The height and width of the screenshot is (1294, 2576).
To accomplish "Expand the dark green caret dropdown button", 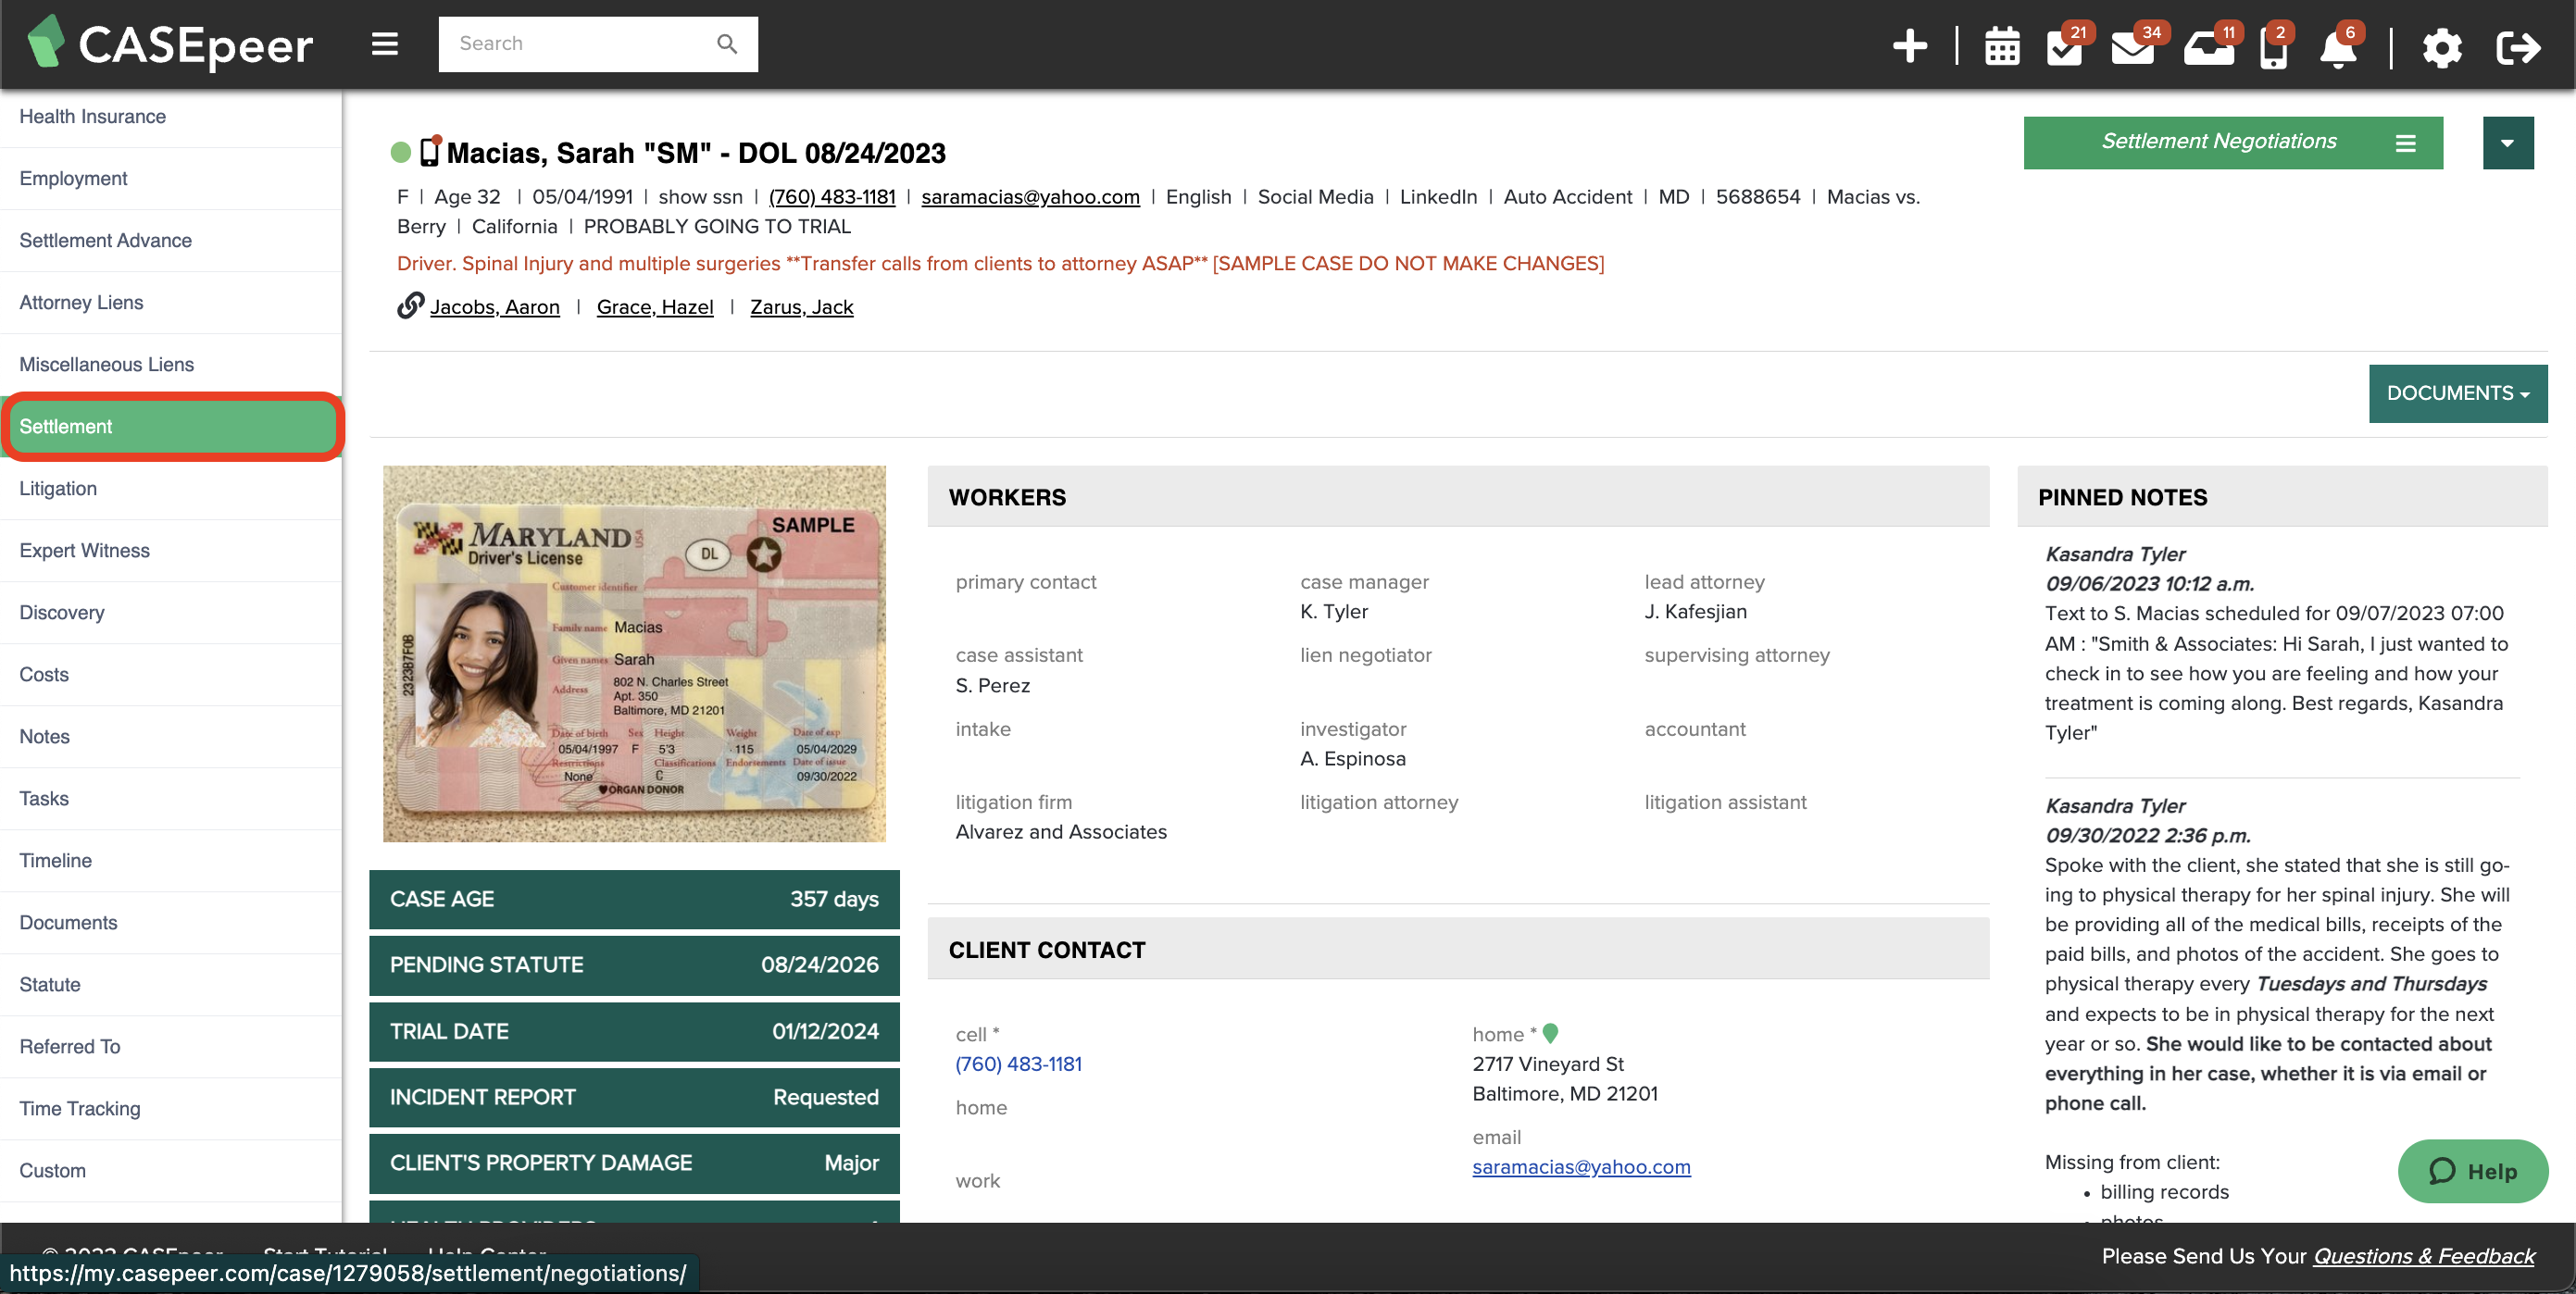I will click(x=2507, y=143).
